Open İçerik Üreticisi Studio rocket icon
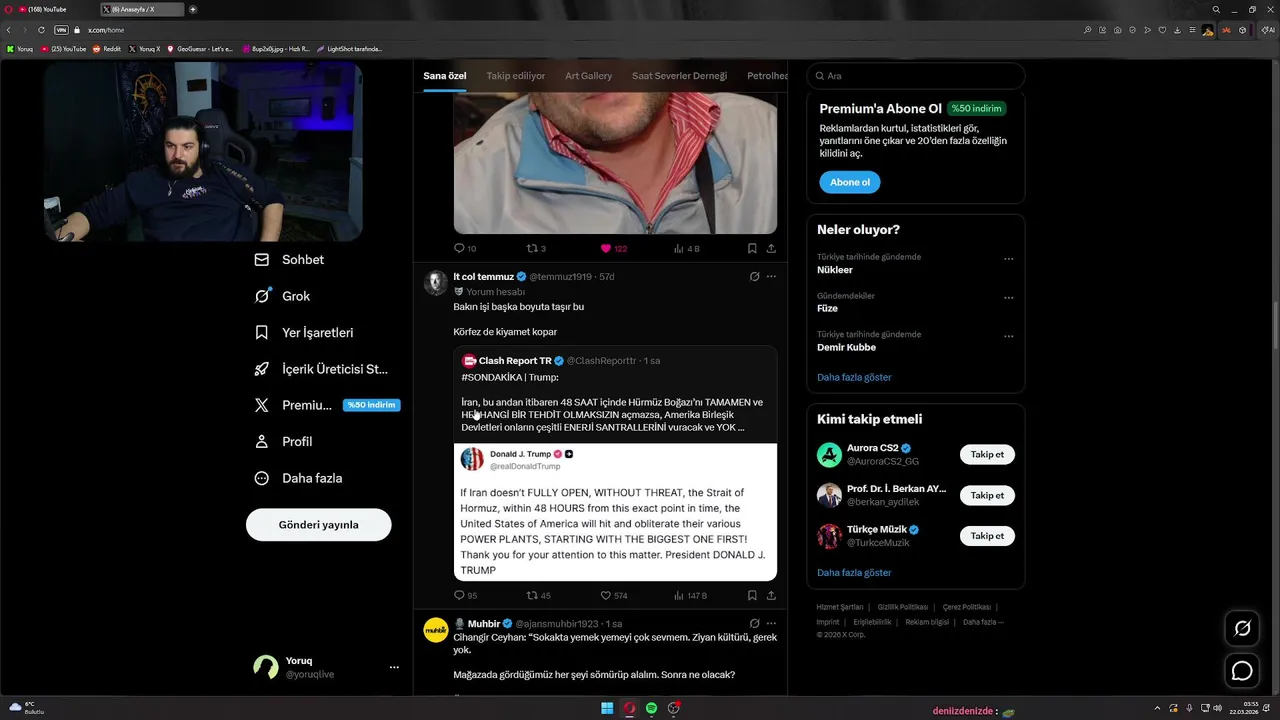Image resolution: width=1280 pixels, height=720 pixels. click(262, 369)
